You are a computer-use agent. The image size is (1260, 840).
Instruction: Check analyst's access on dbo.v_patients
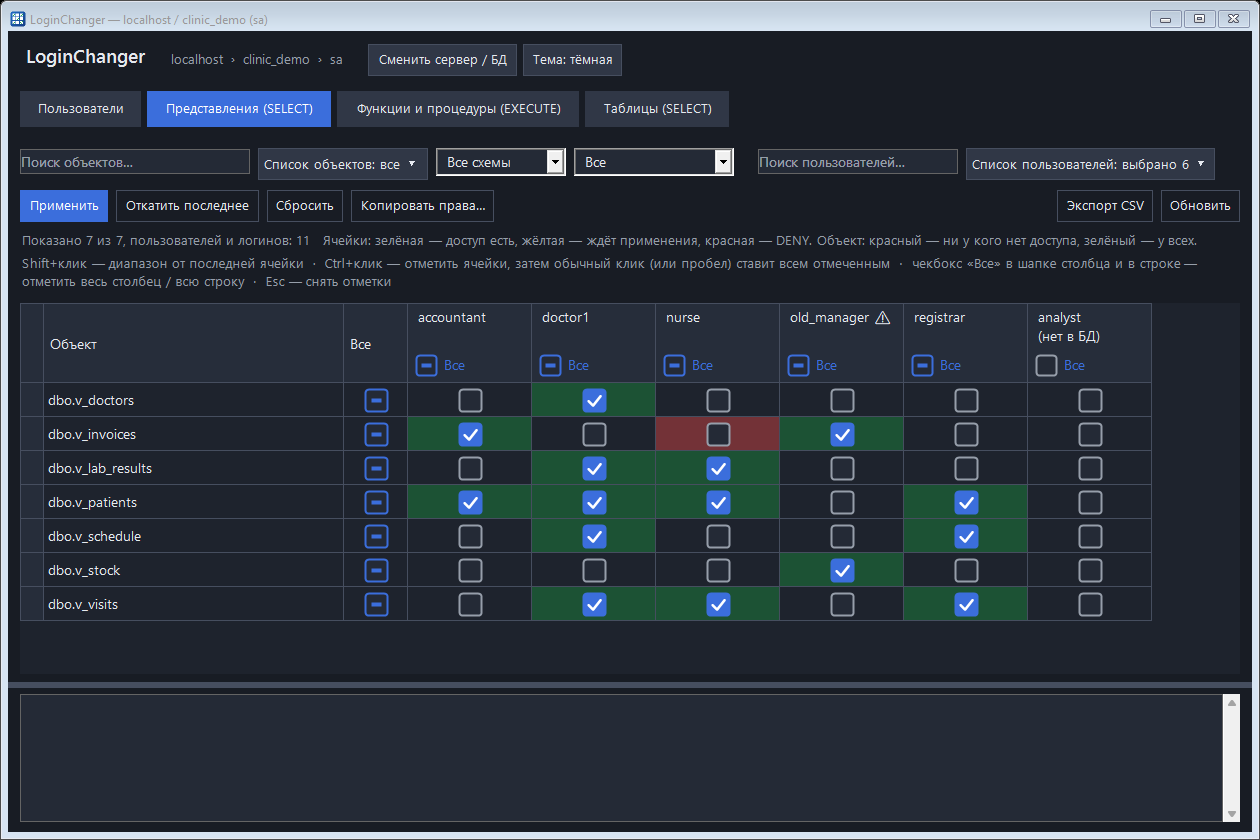1090,503
